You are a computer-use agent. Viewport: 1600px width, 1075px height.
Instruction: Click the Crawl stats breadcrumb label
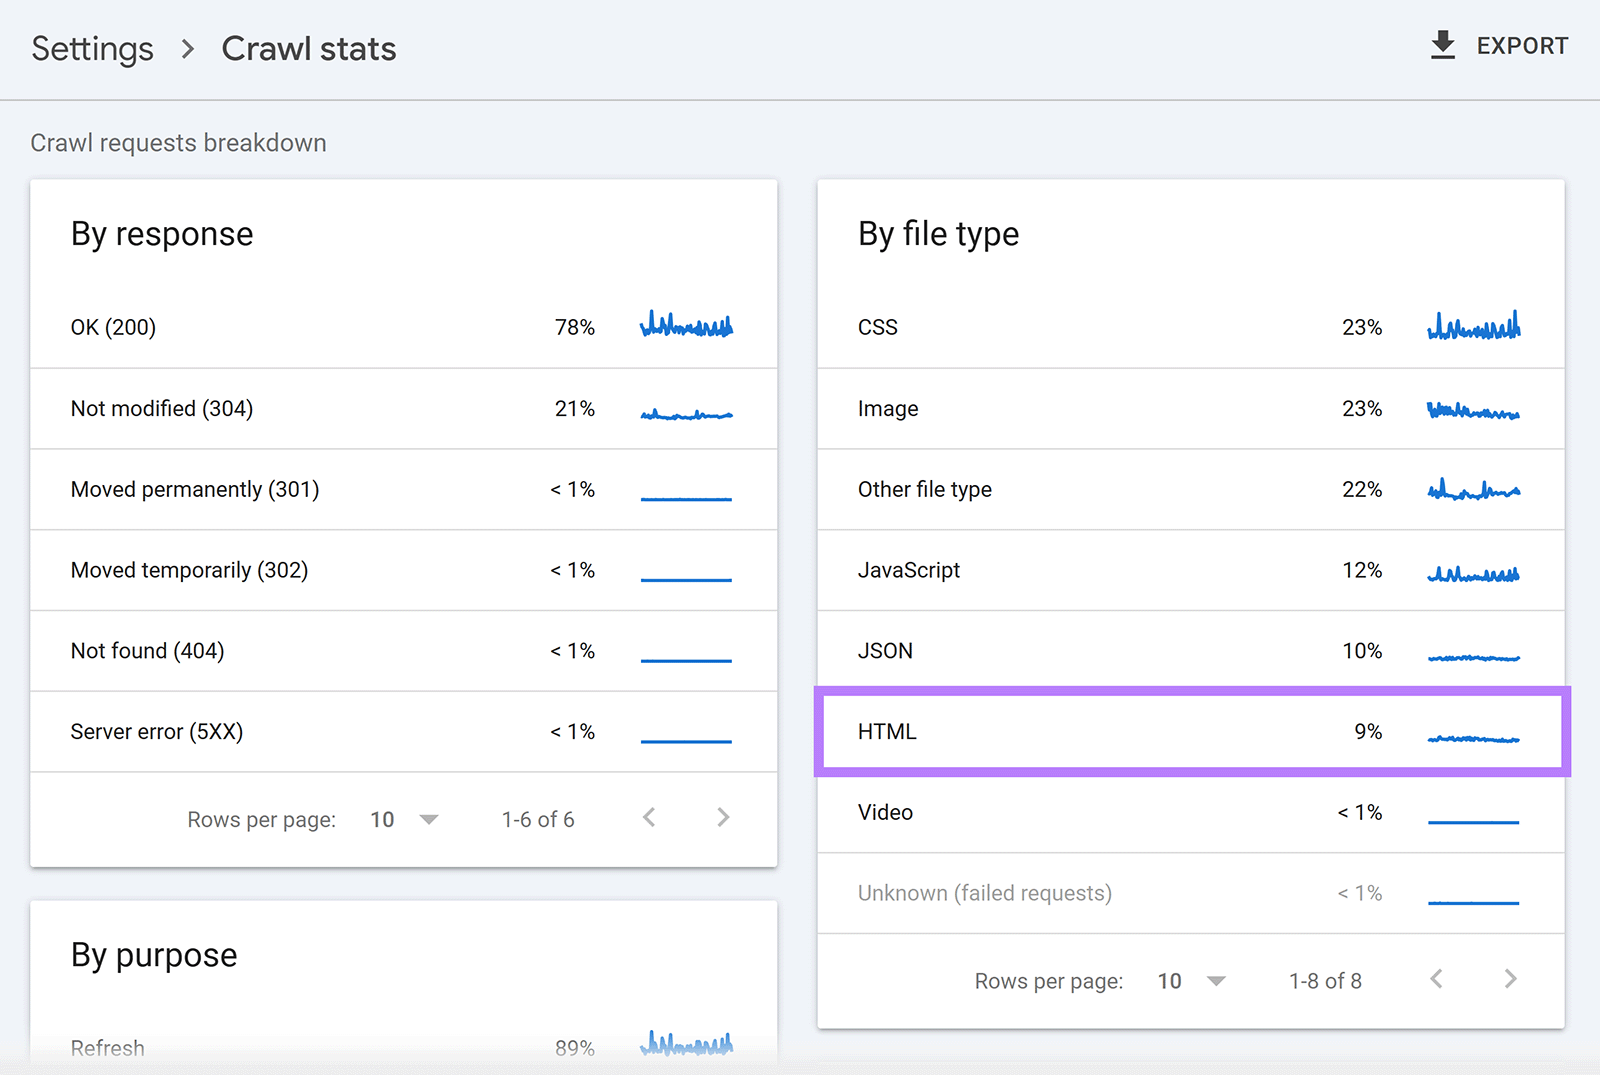coord(308,47)
